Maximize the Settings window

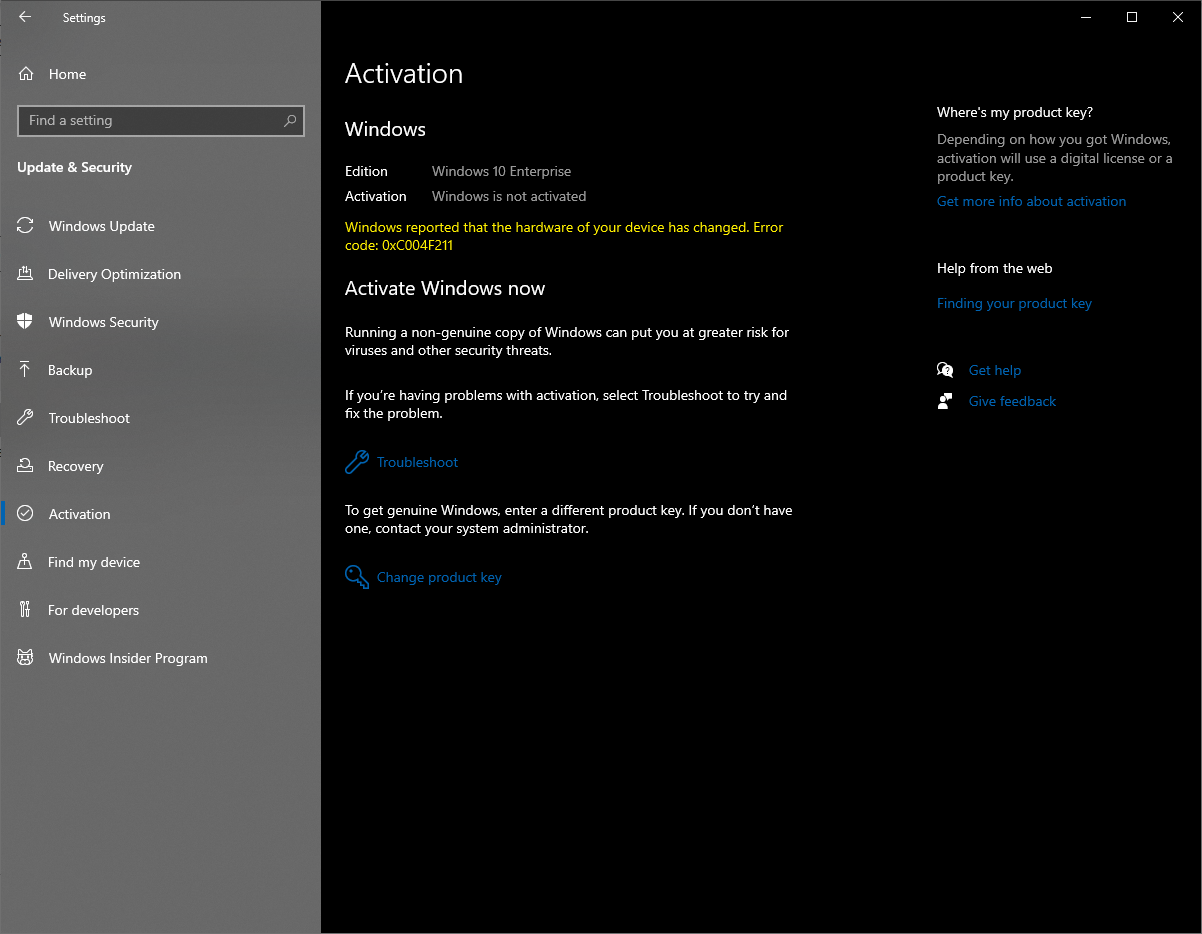point(1132,17)
